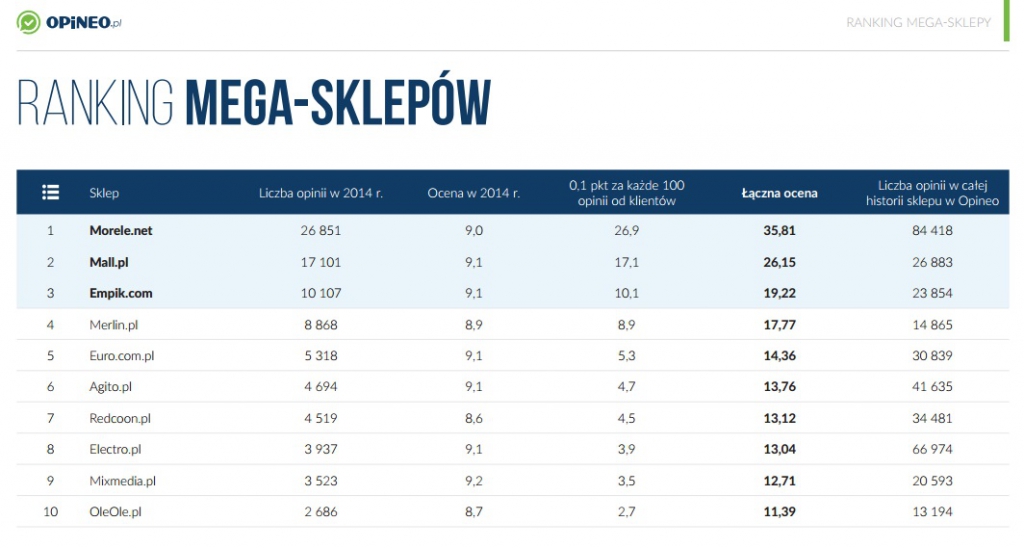Click the history opinions column header
The image size is (1024, 548).
tap(931, 193)
